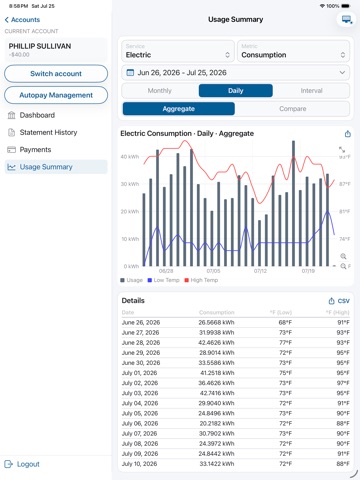Screen dimensions: 360x480
Task: Click the Usage Summary chart icon
Action: click(x=12, y=167)
